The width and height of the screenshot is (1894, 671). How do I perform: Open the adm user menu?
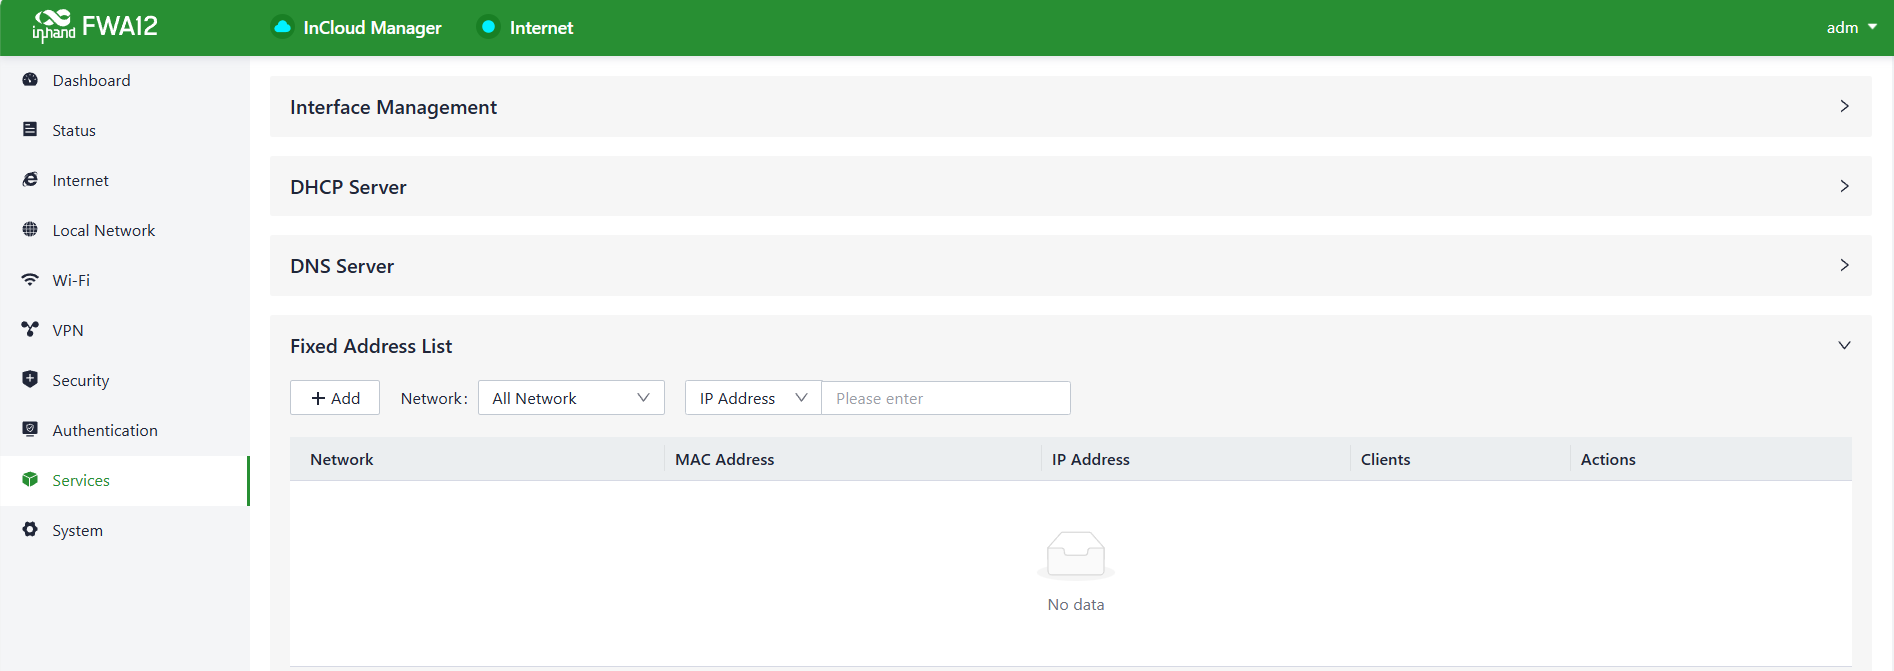click(1851, 28)
